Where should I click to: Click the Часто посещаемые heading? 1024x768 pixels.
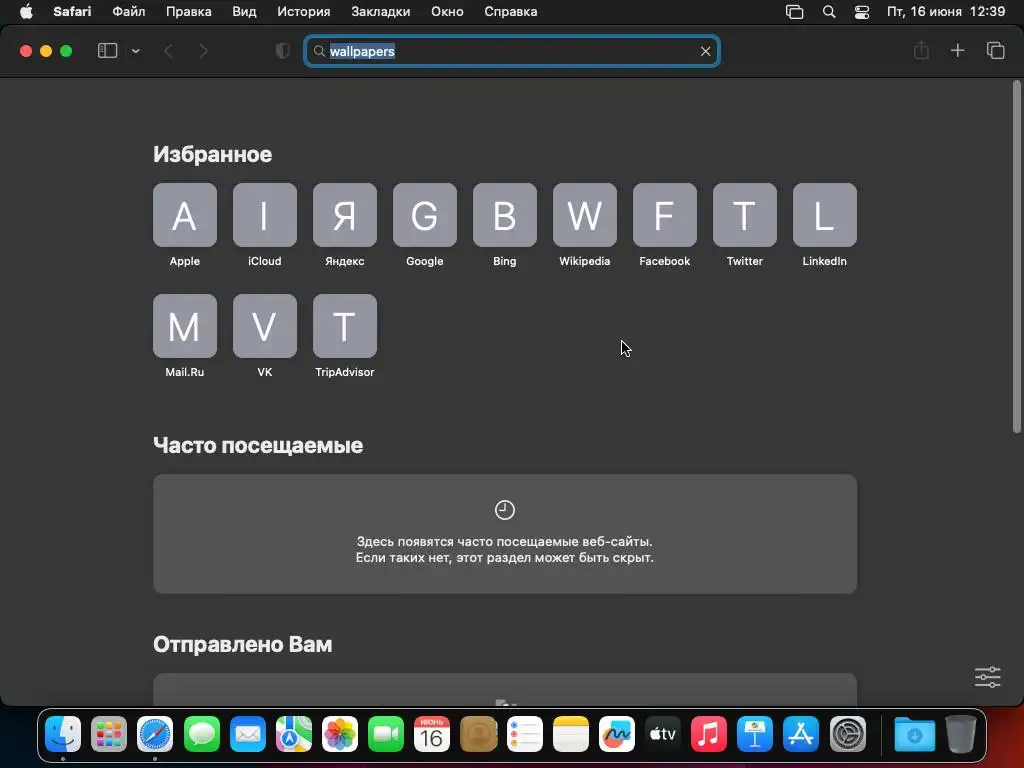point(258,445)
